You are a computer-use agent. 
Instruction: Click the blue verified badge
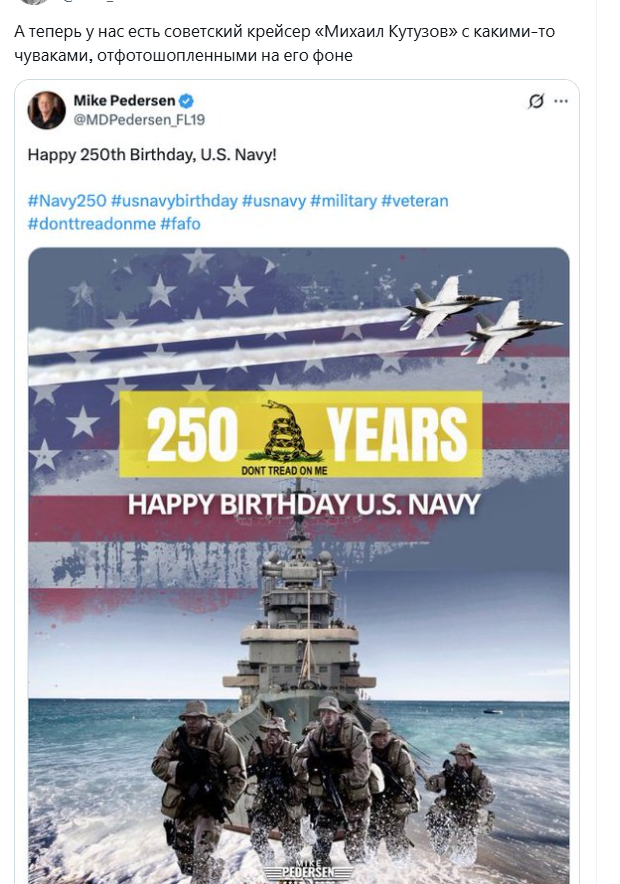pyautogui.click(x=186, y=101)
